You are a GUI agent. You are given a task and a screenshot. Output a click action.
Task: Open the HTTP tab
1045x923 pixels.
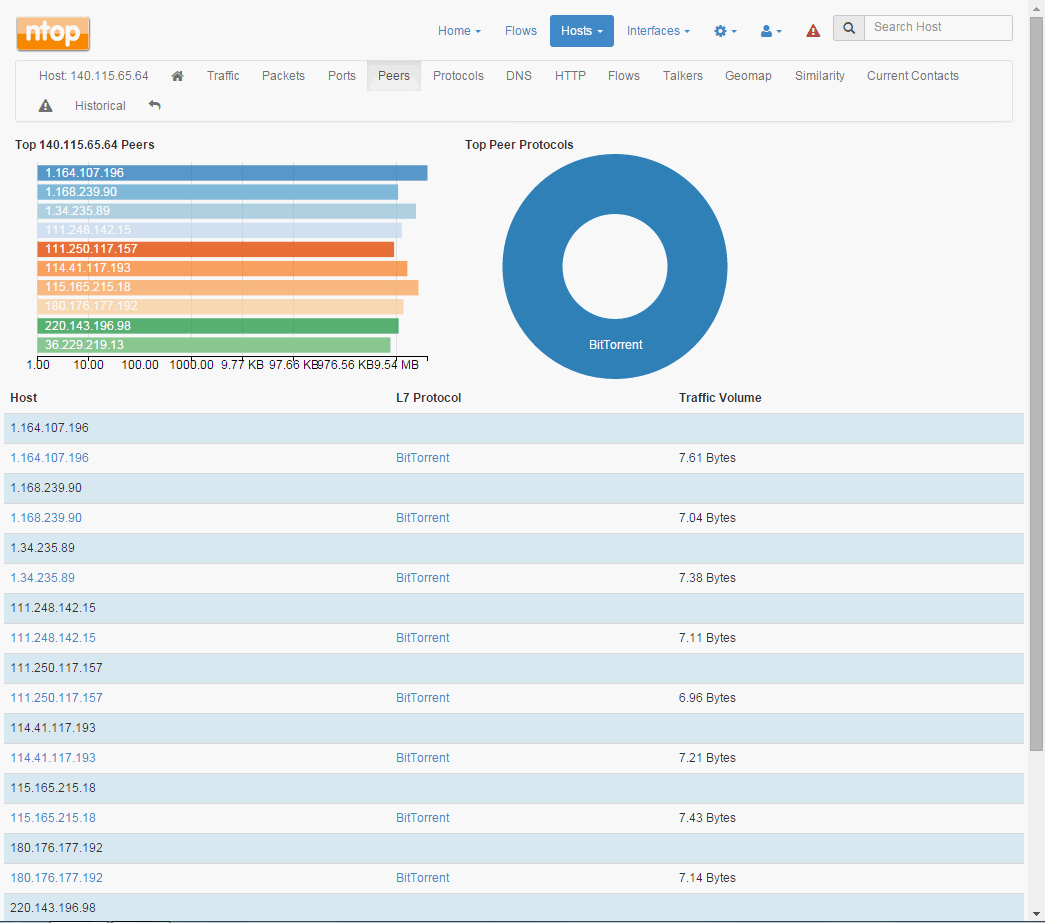[570, 76]
